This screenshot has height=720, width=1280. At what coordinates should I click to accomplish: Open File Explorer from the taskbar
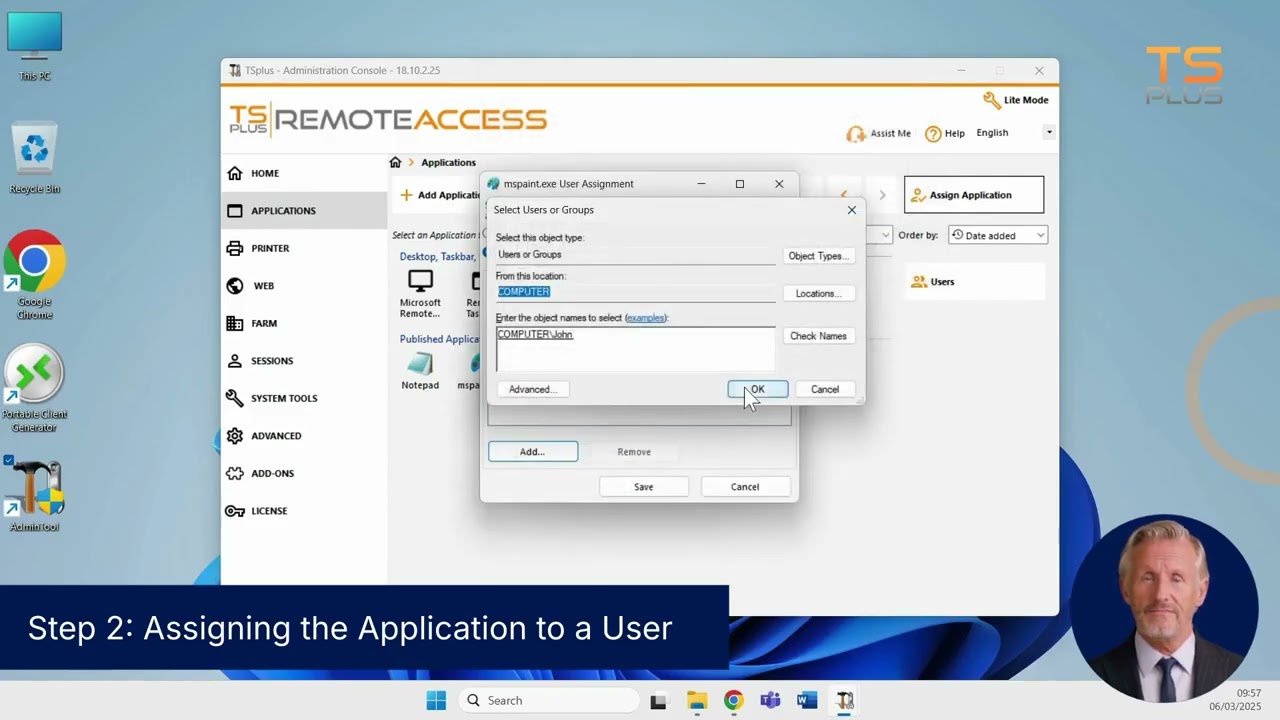[x=697, y=700]
